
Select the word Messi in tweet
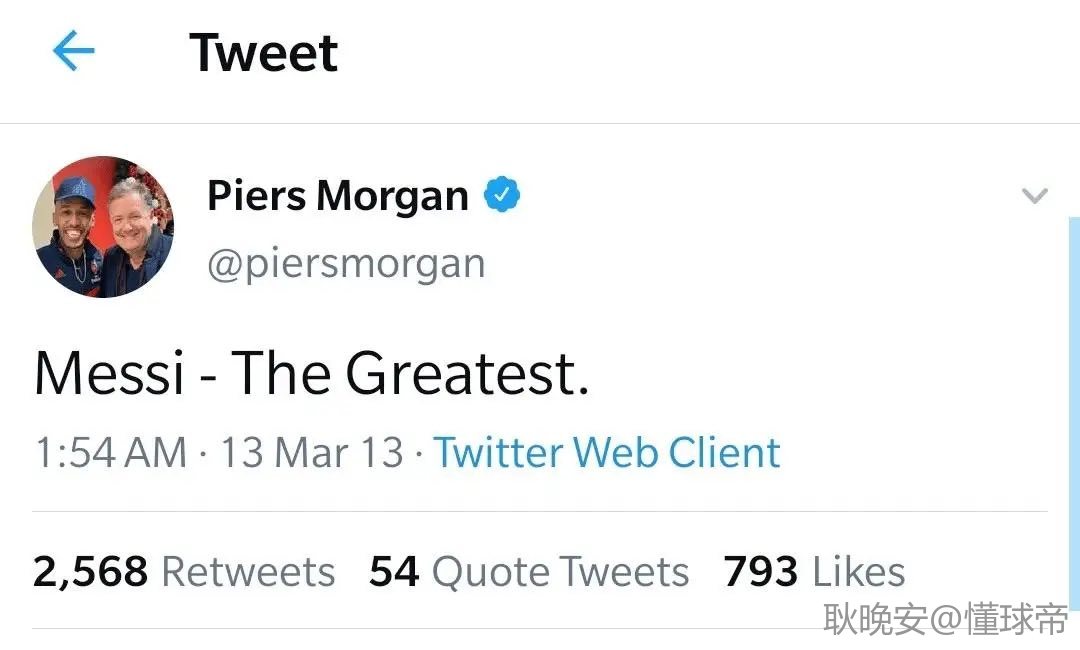click(110, 374)
